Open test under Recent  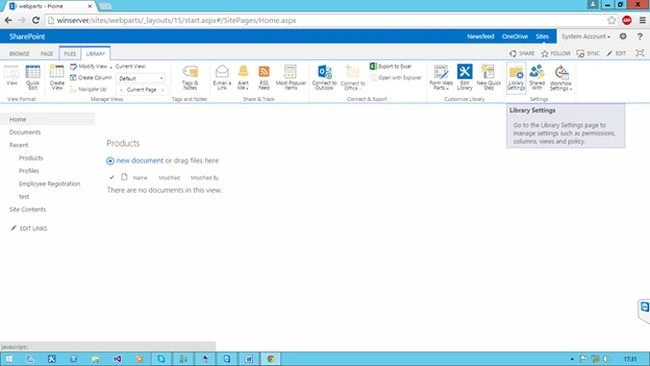24,196
